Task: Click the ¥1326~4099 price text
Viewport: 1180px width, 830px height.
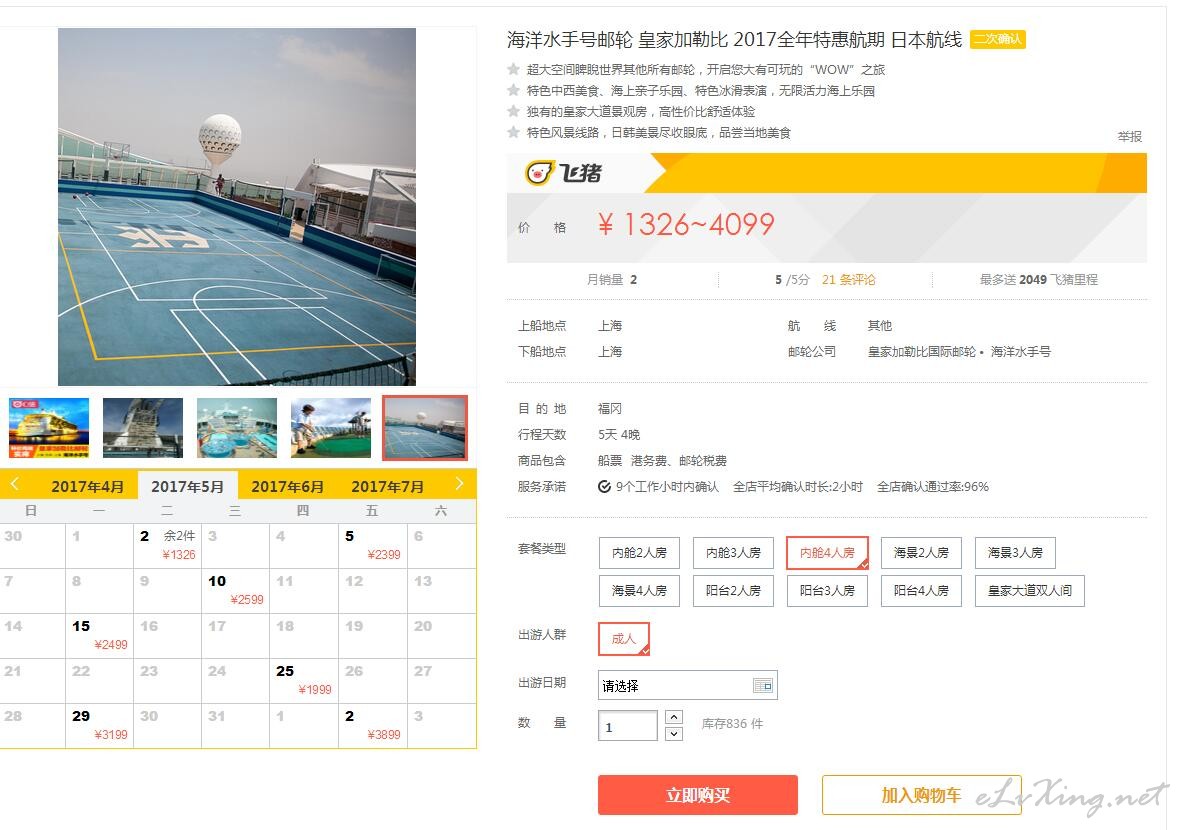Action: coord(686,224)
